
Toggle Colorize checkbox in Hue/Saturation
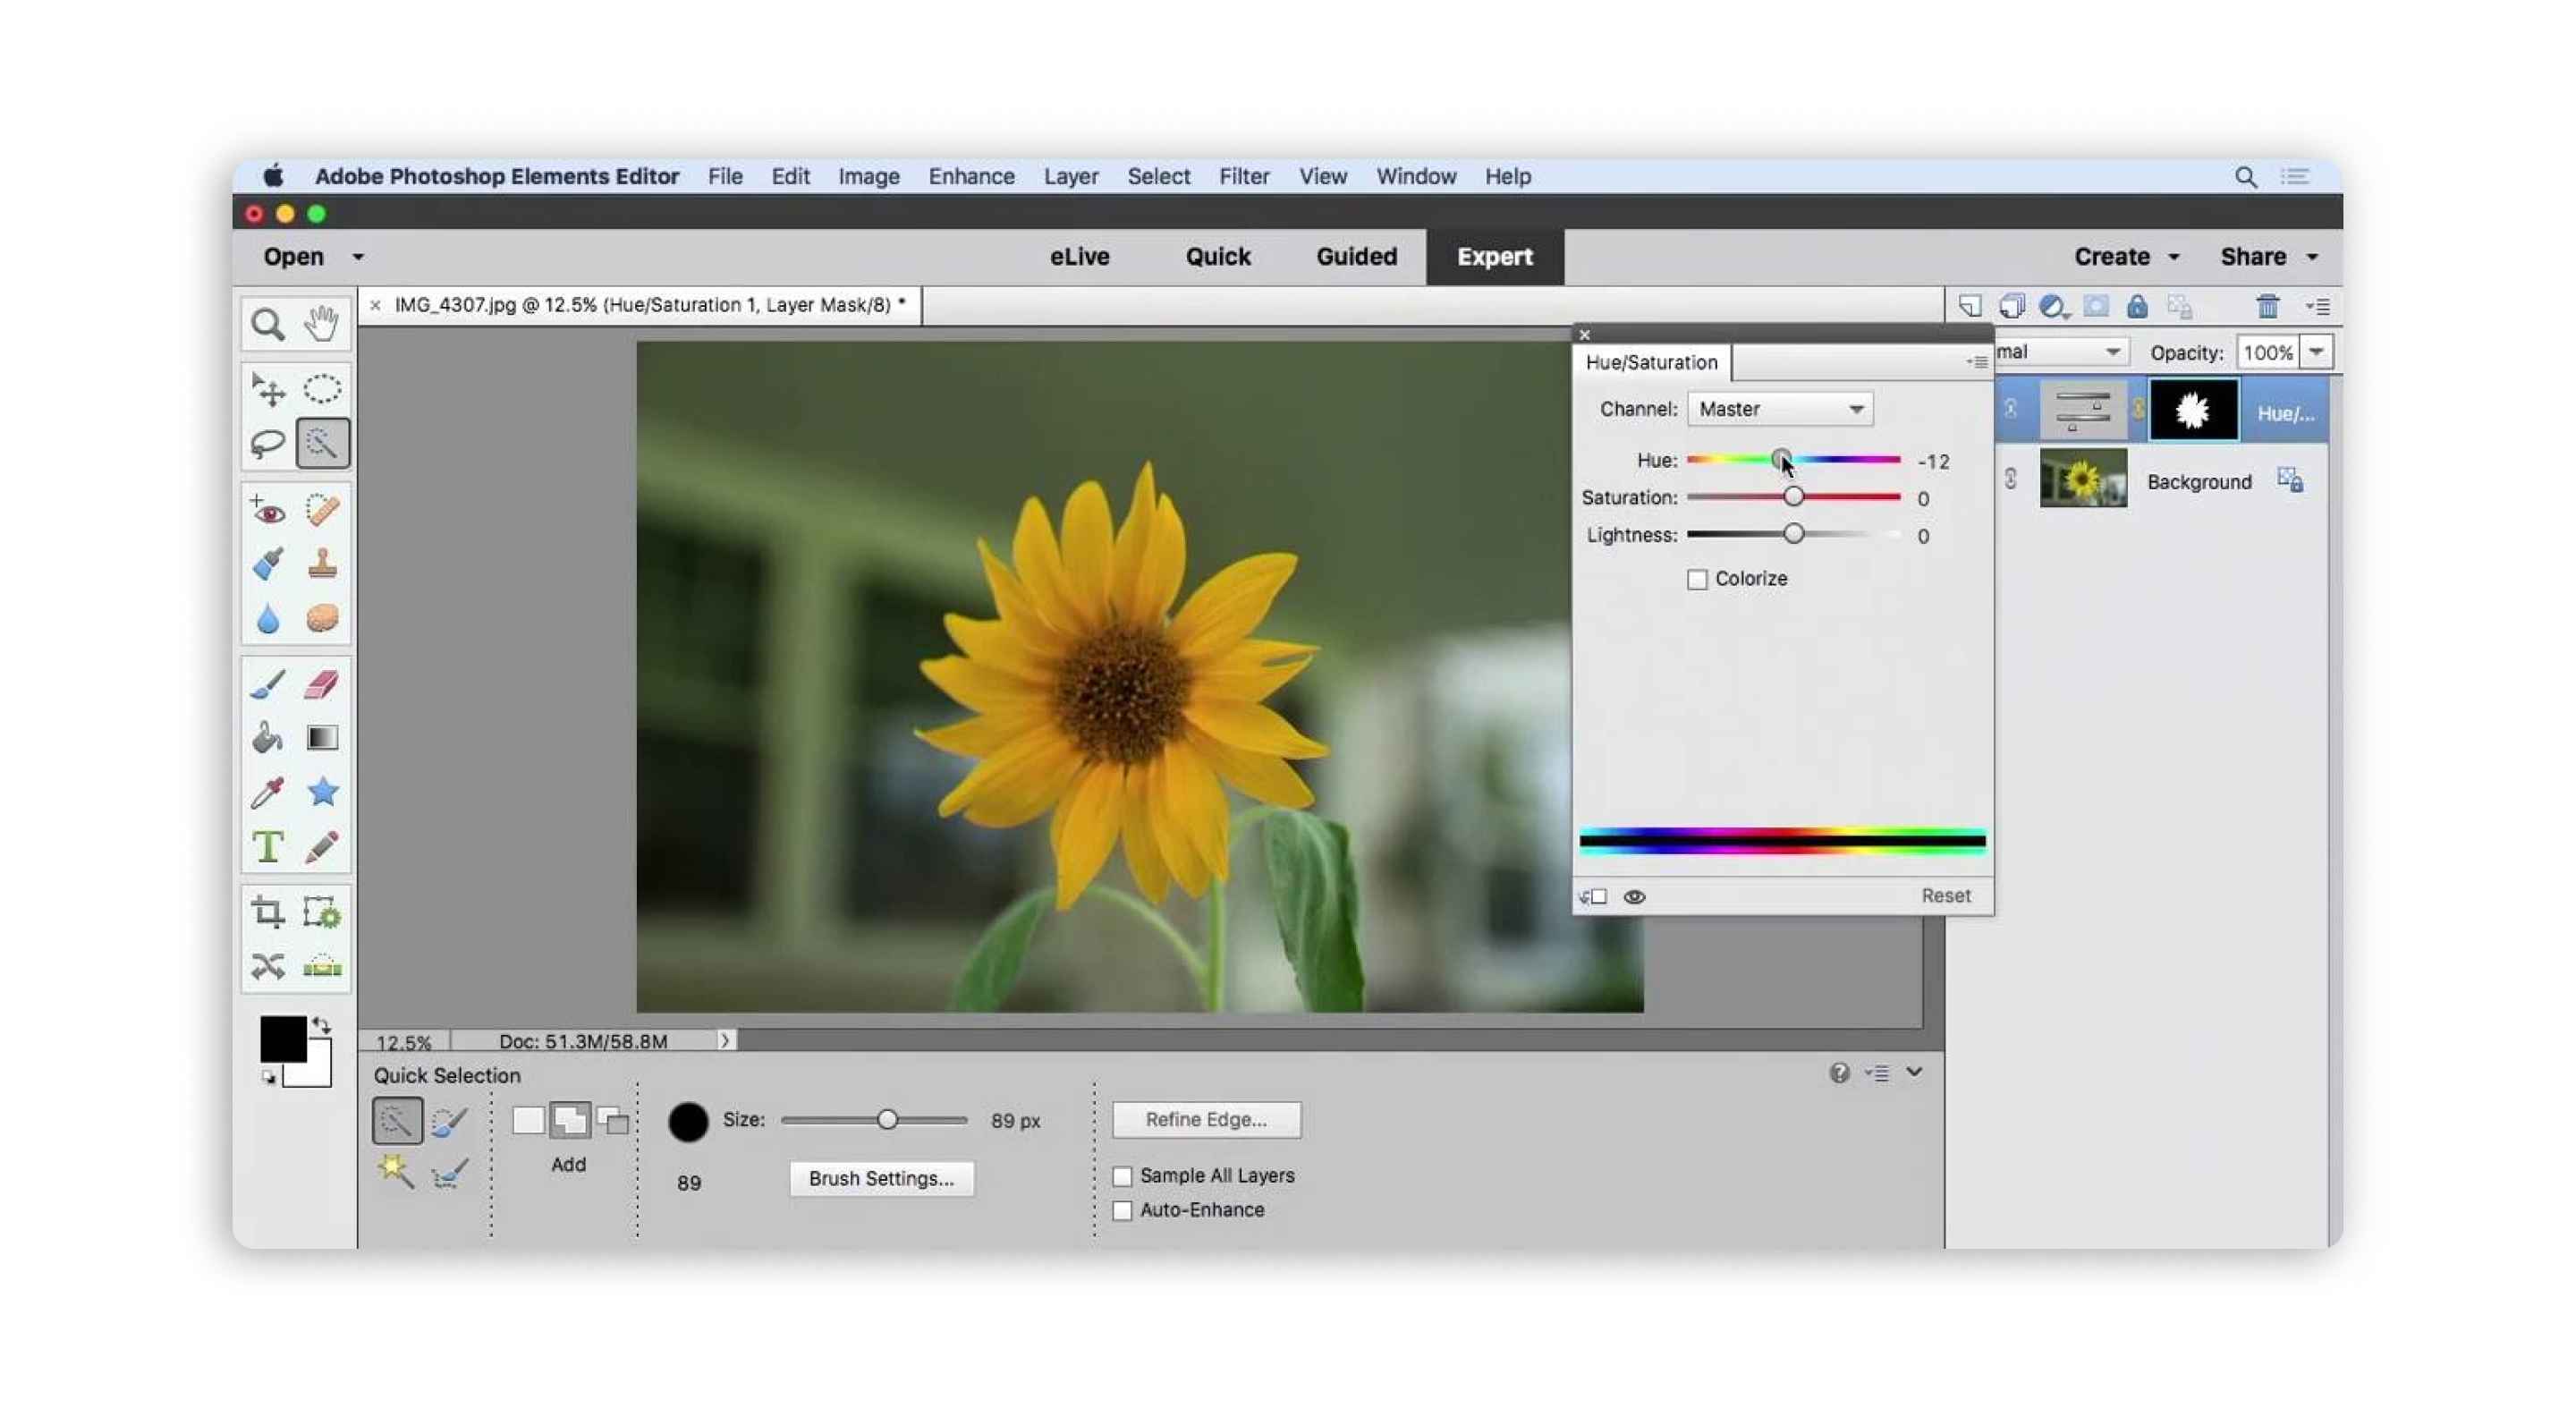point(1695,577)
